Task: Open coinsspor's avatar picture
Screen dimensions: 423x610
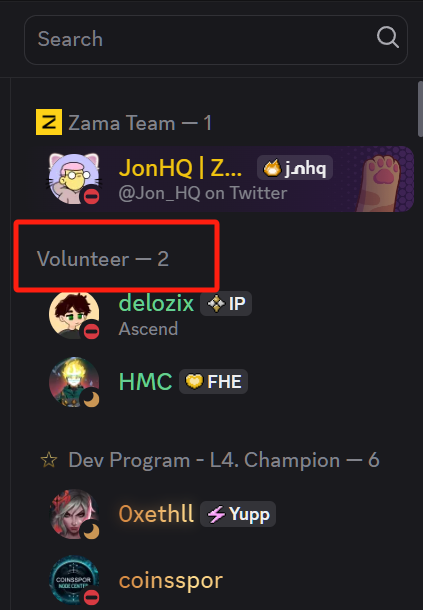Action: tap(74, 580)
